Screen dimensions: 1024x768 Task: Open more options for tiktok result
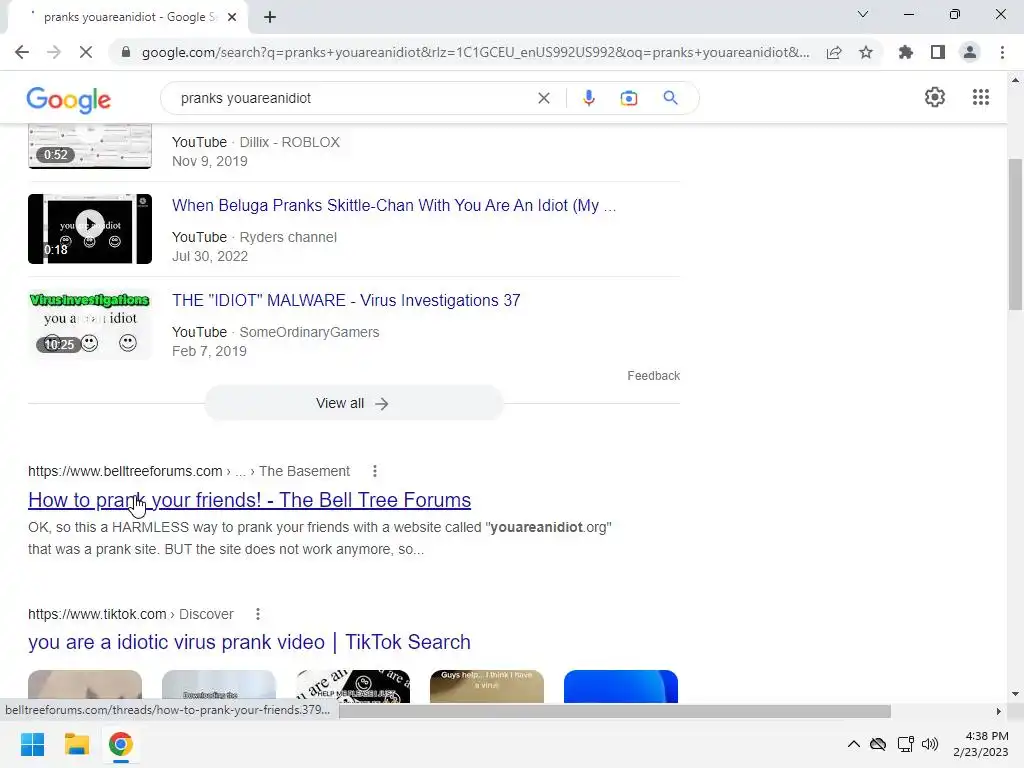pyautogui.click(x=258, y=614)
